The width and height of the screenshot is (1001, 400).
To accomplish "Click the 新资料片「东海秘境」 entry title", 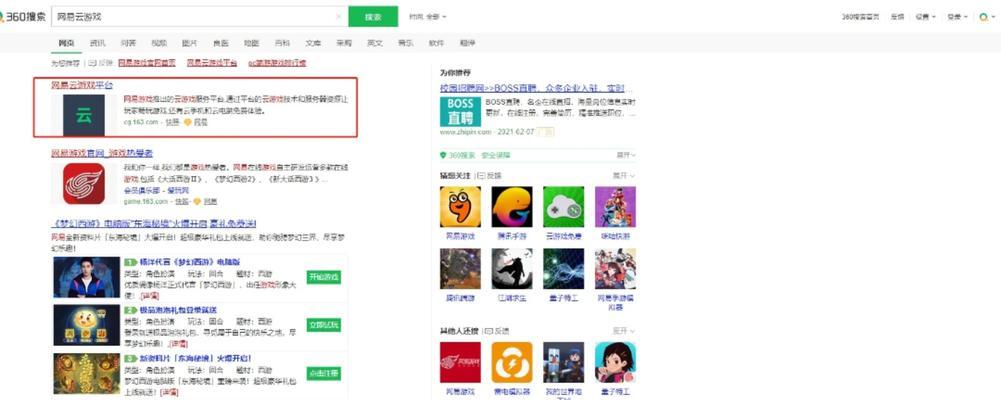I will click(x=195, y=358).
